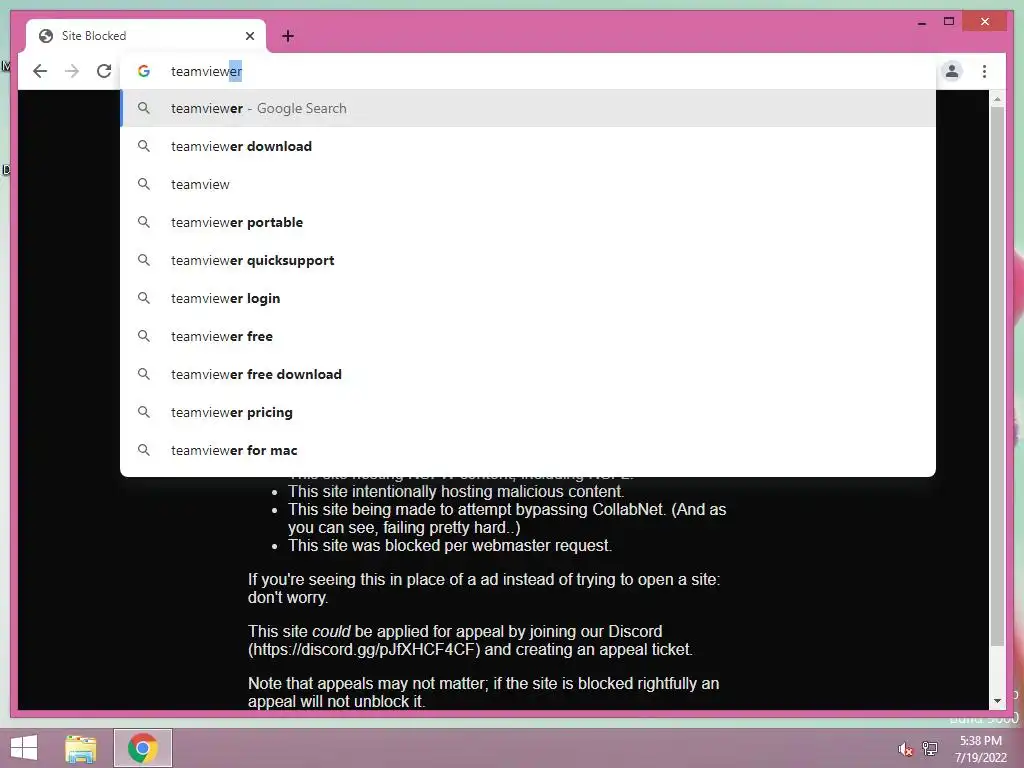Click the page scrollbar down arrow
The image size is (1024, 768).
coord(997,701)
